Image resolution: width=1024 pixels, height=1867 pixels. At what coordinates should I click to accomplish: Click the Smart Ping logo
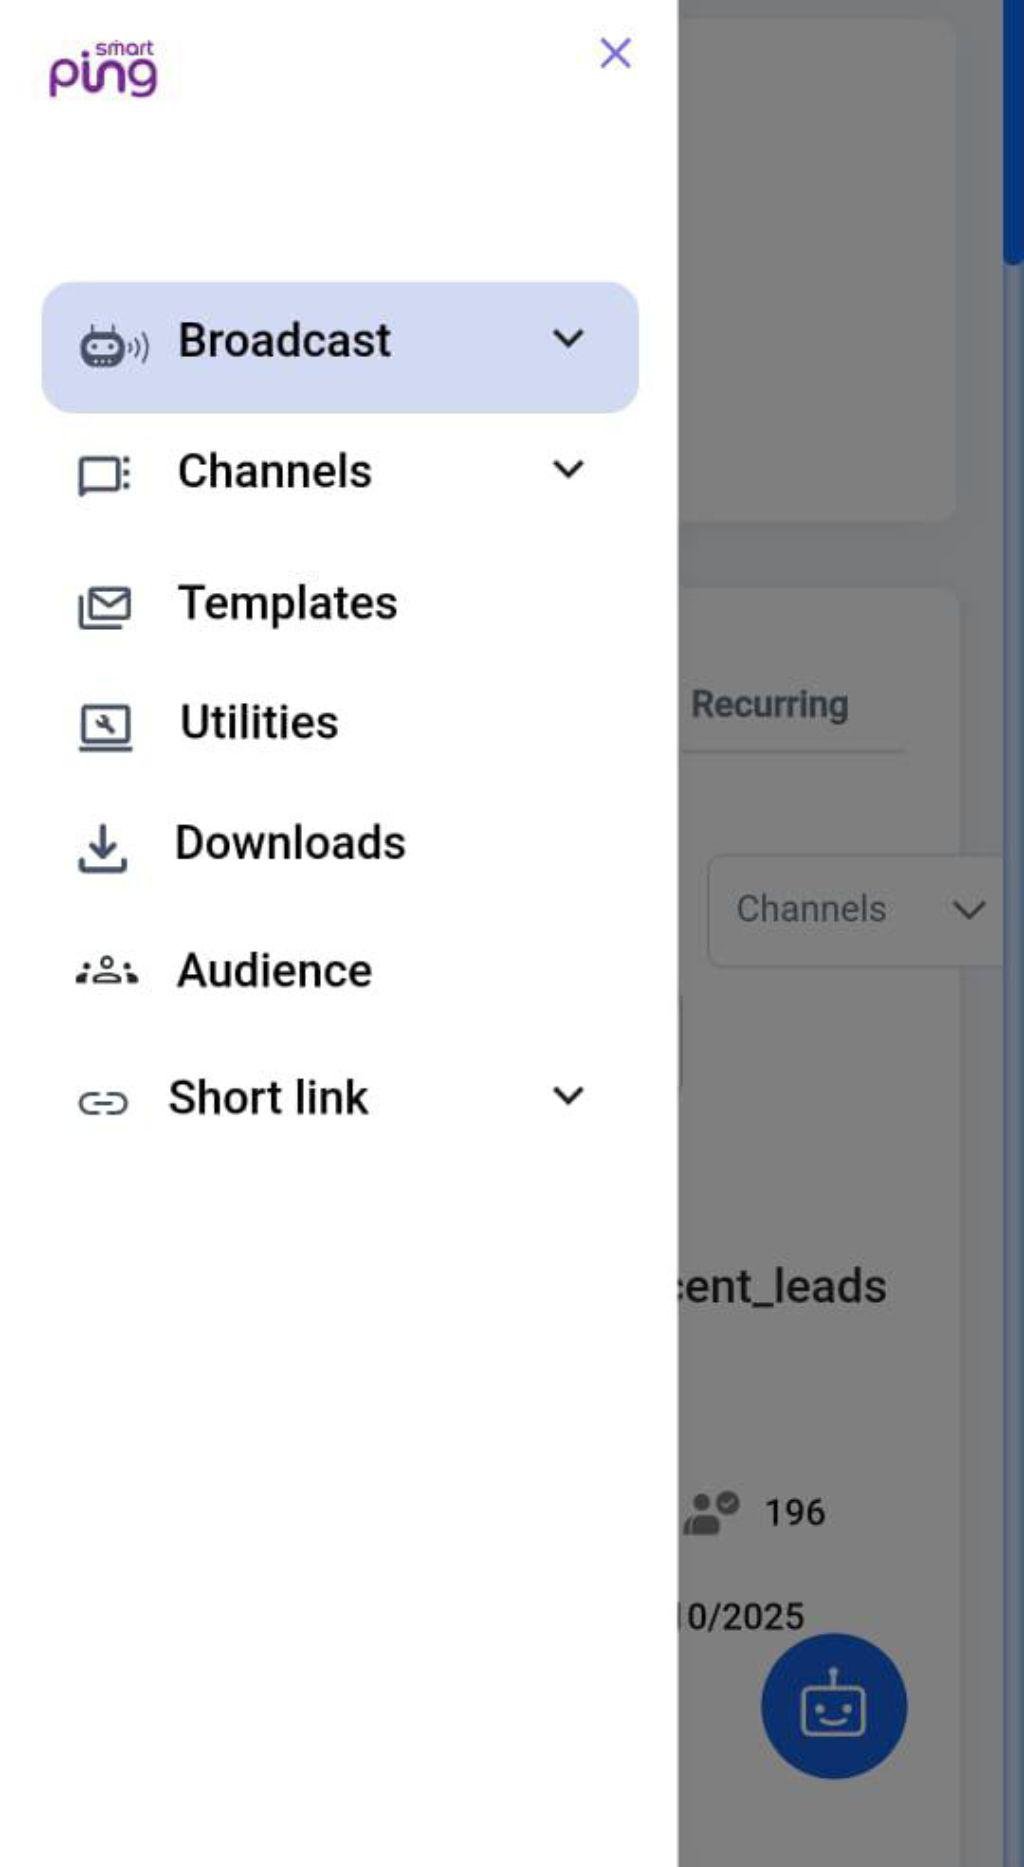tap(103, 68)
